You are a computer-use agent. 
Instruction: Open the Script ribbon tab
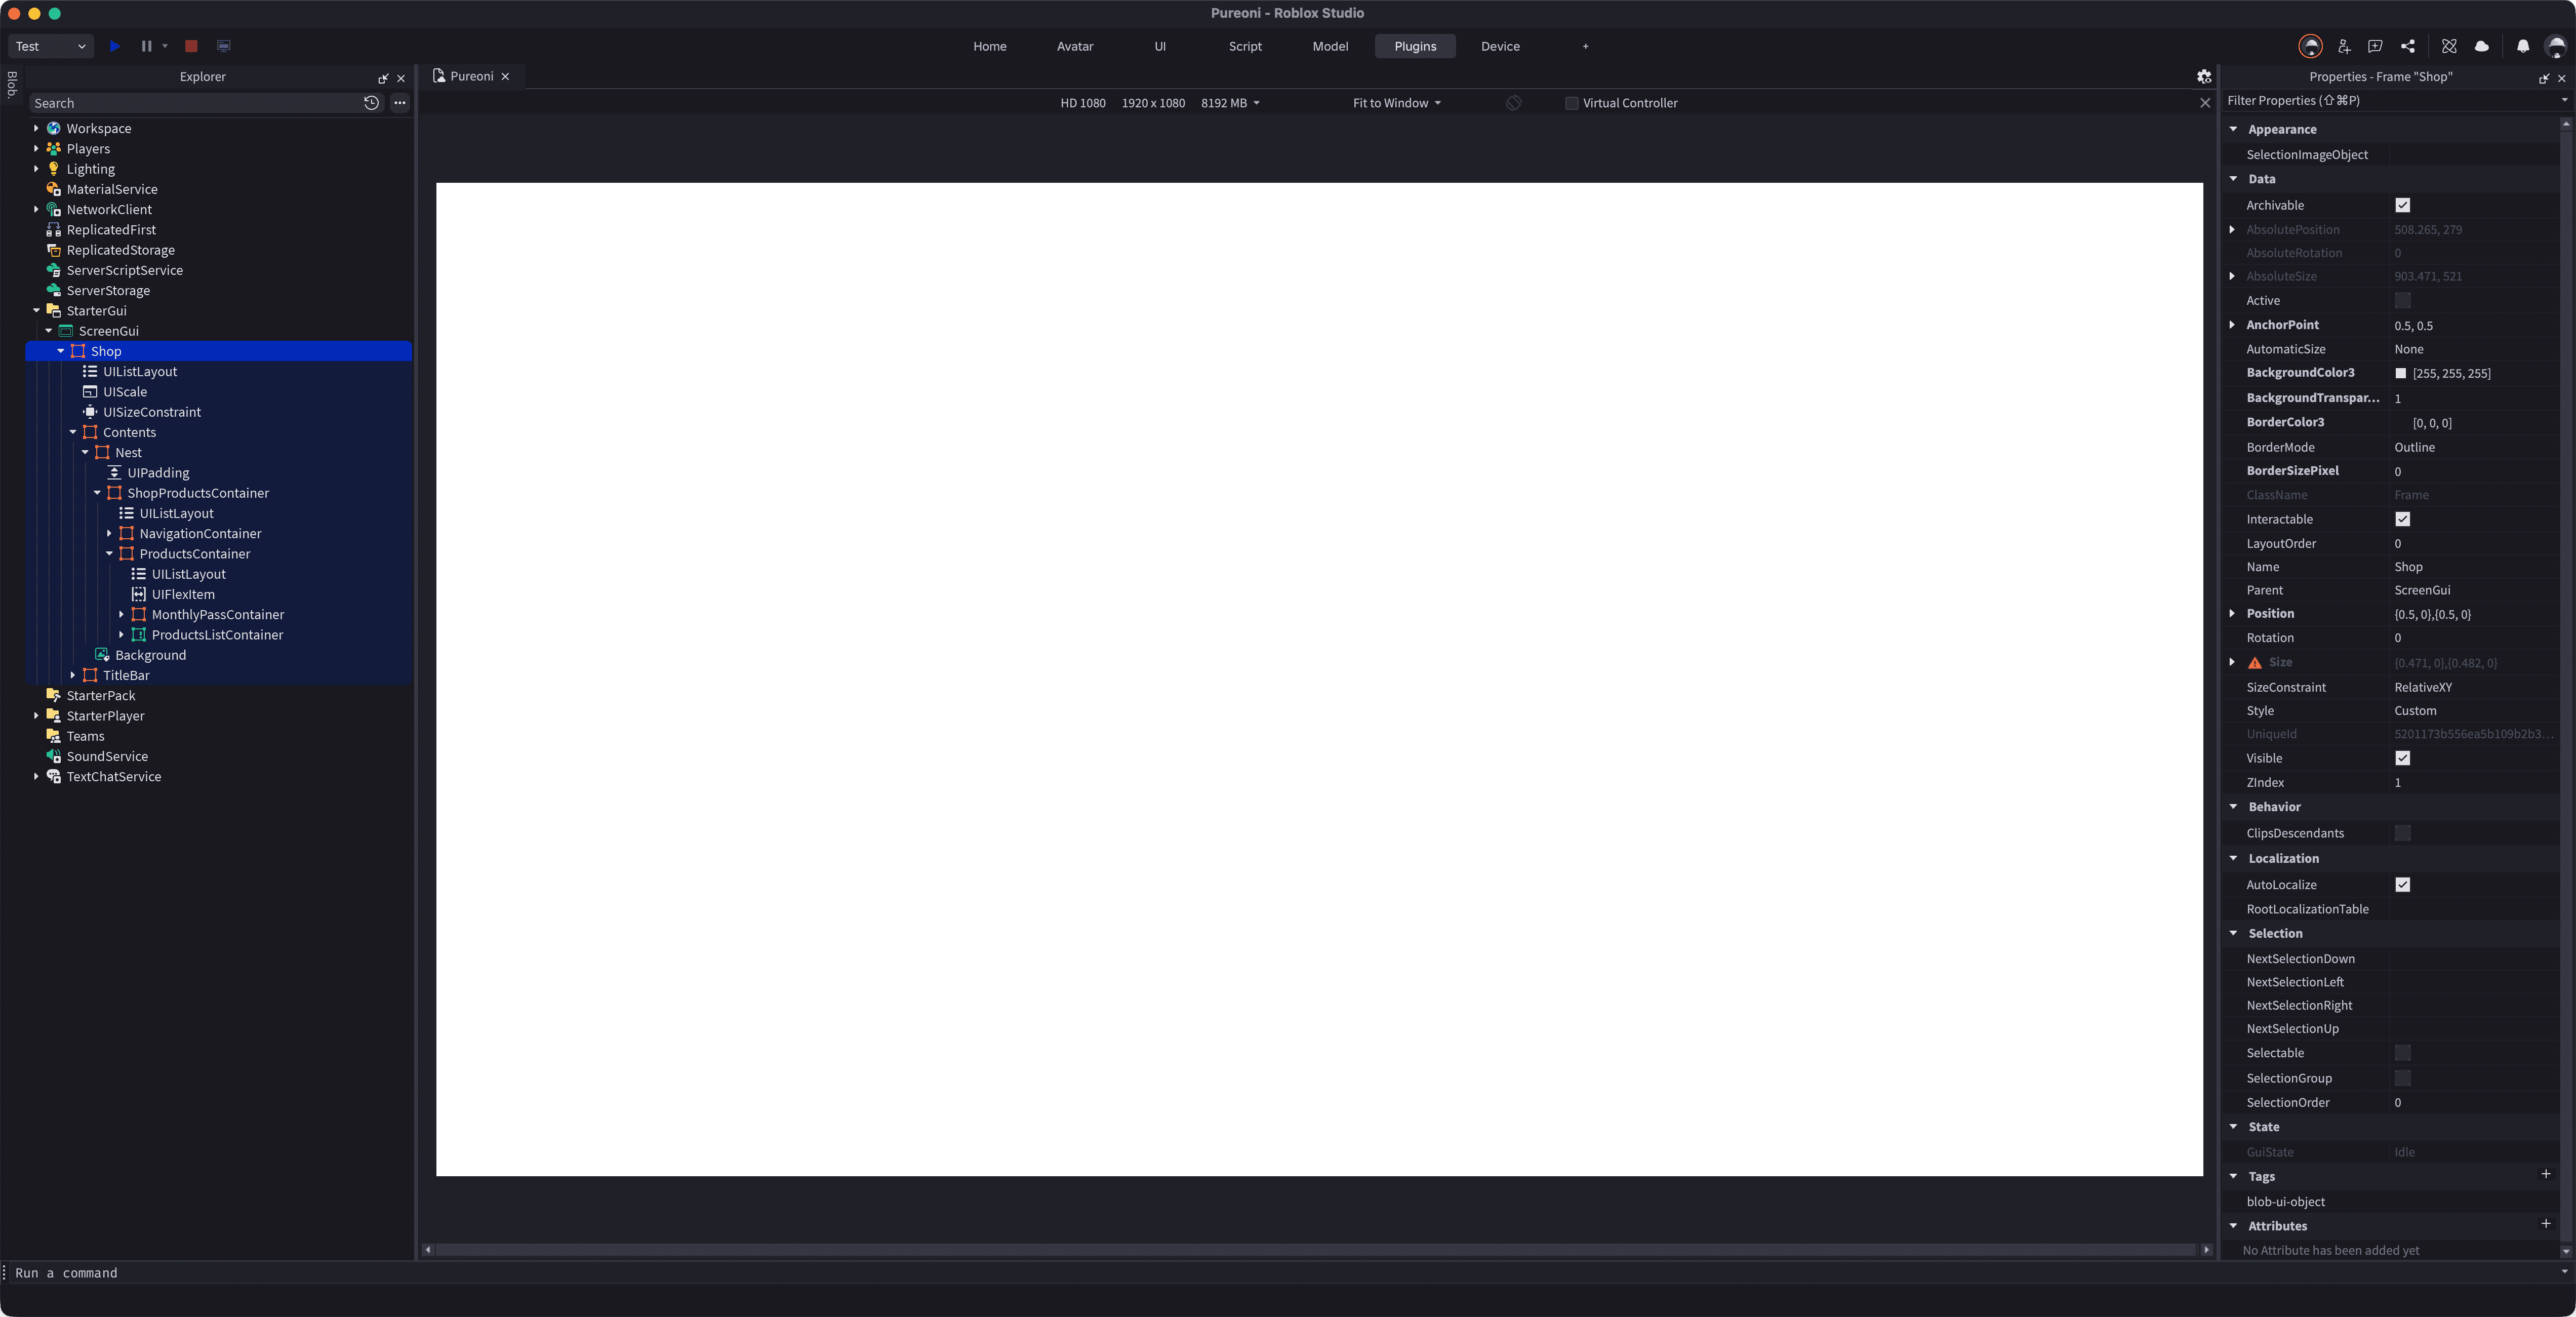[1244, 46]
